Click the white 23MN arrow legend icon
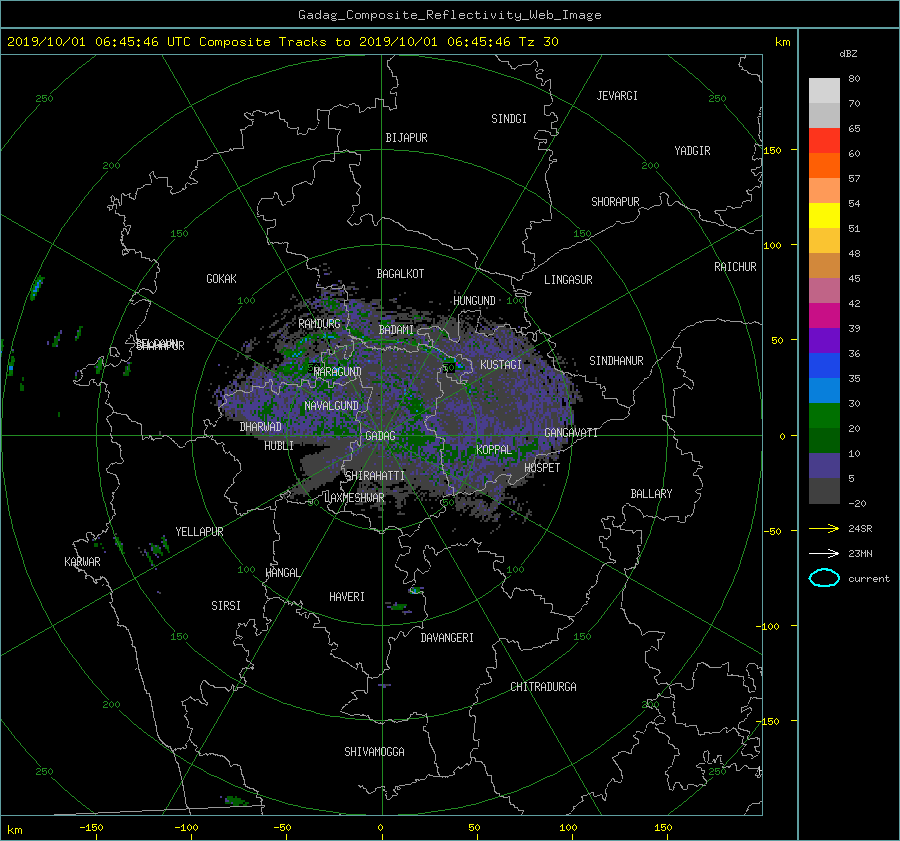 pos(824,553)
